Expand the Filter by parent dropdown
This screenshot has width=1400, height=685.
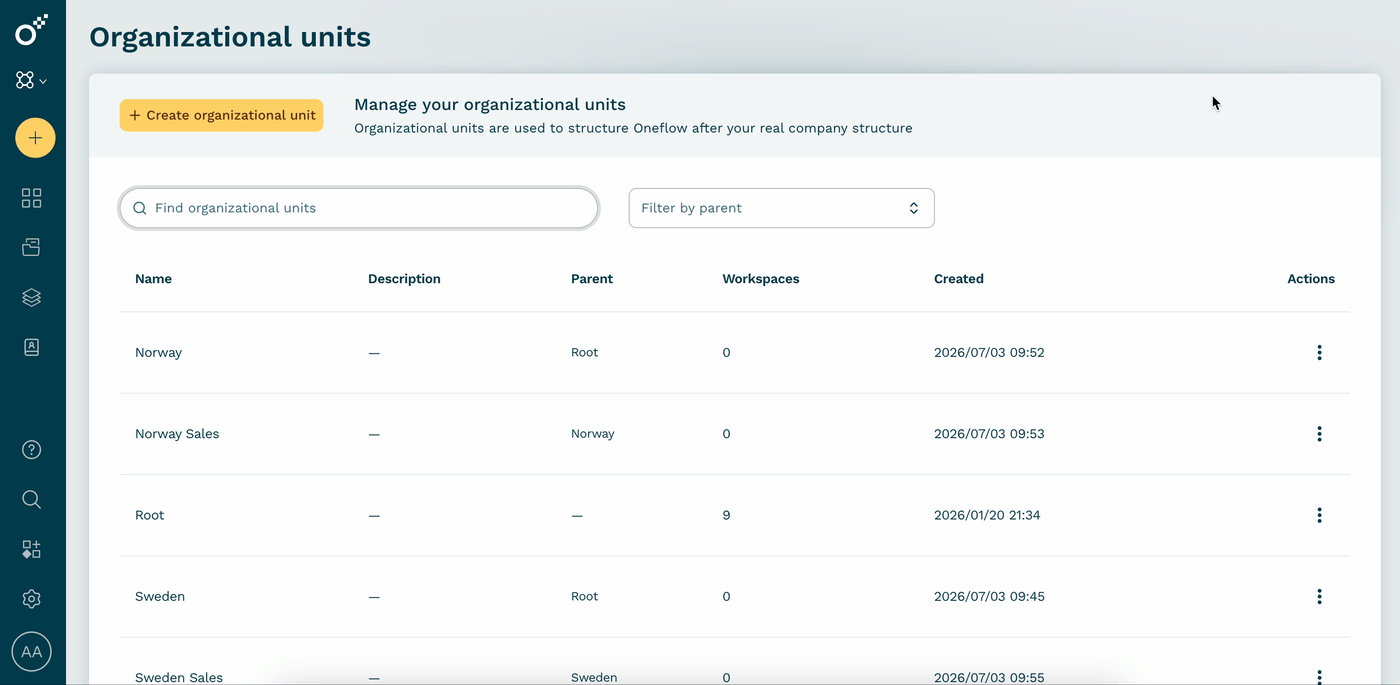781,208
